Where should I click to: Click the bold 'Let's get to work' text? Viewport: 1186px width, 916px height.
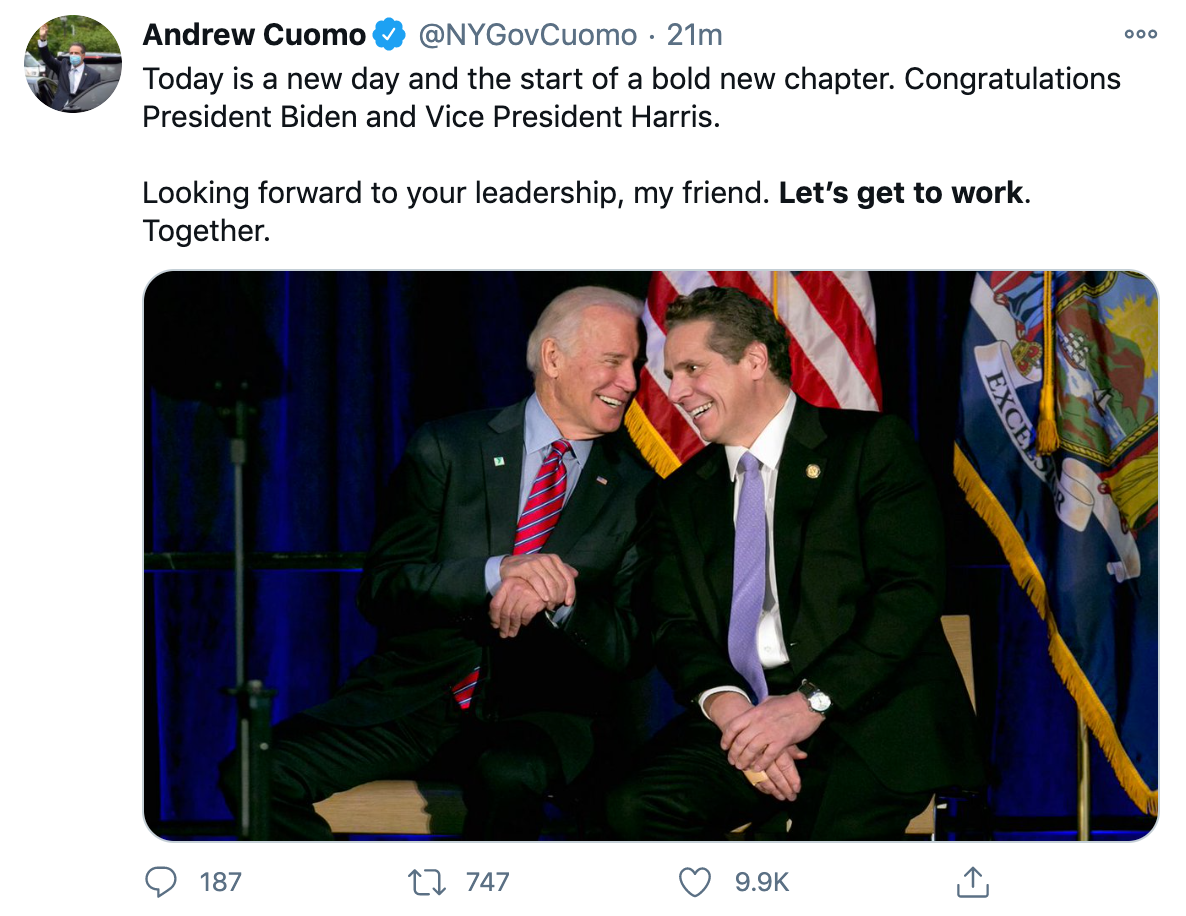click(901, 193)
